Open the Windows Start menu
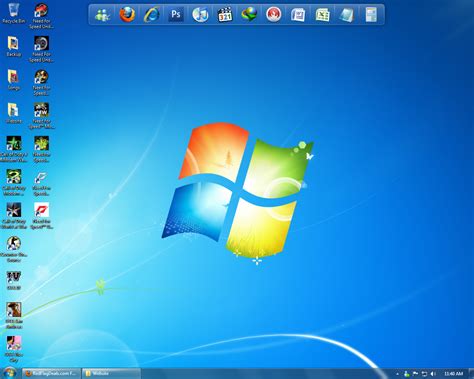Viewport: 474px width, 379px height. pyautogui.click(x=10, y=373)
